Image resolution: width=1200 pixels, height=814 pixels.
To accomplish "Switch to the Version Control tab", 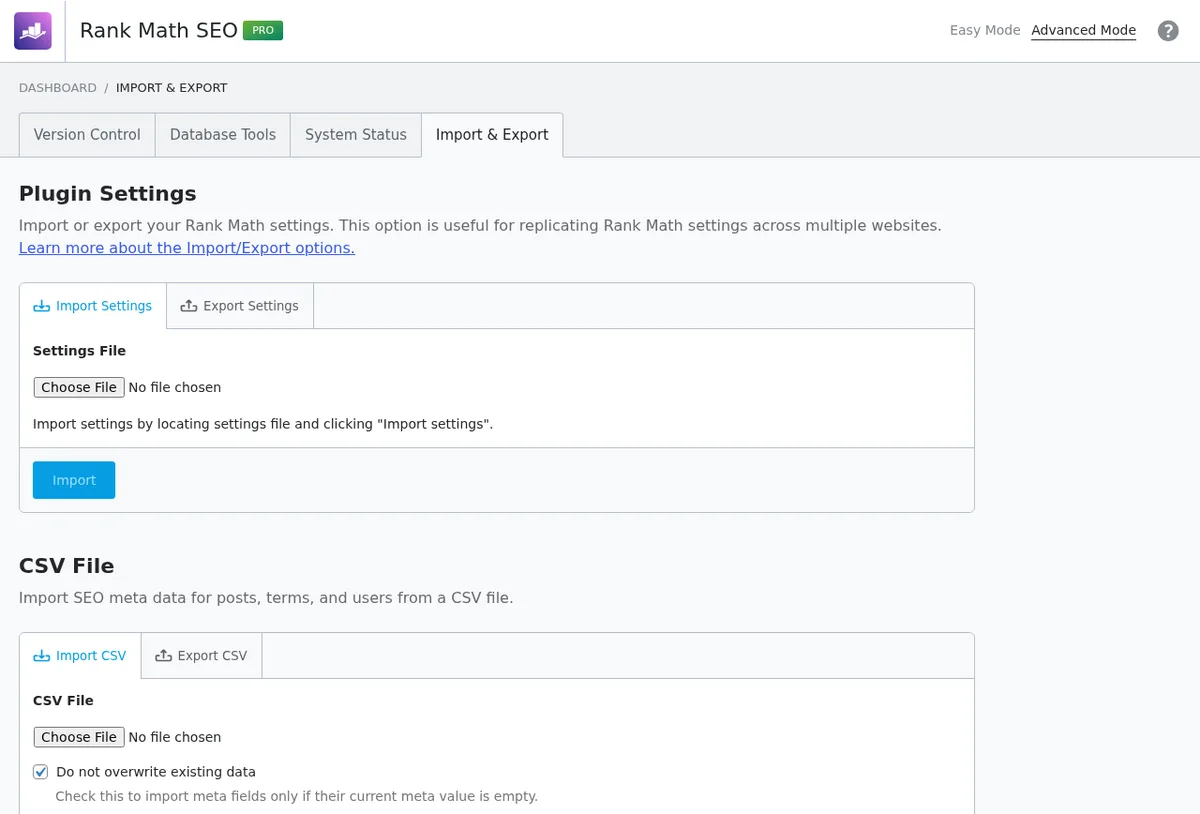I will [x=87, y=135].
